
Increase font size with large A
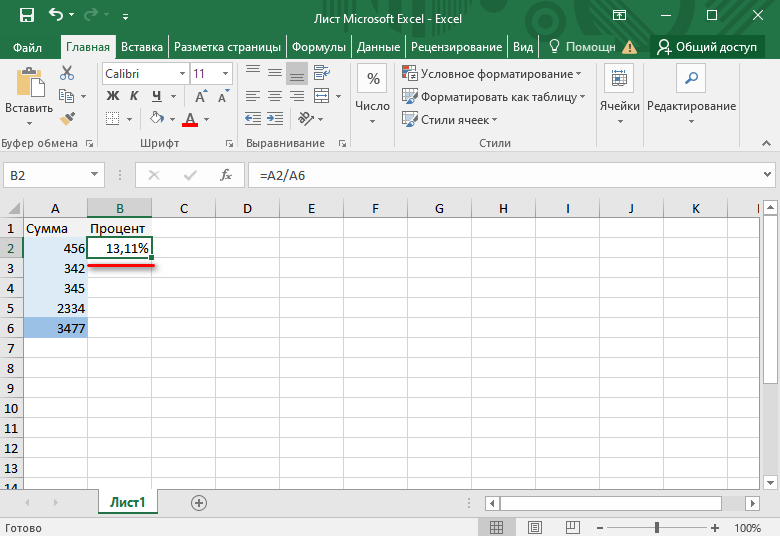(x=200, y=96)
